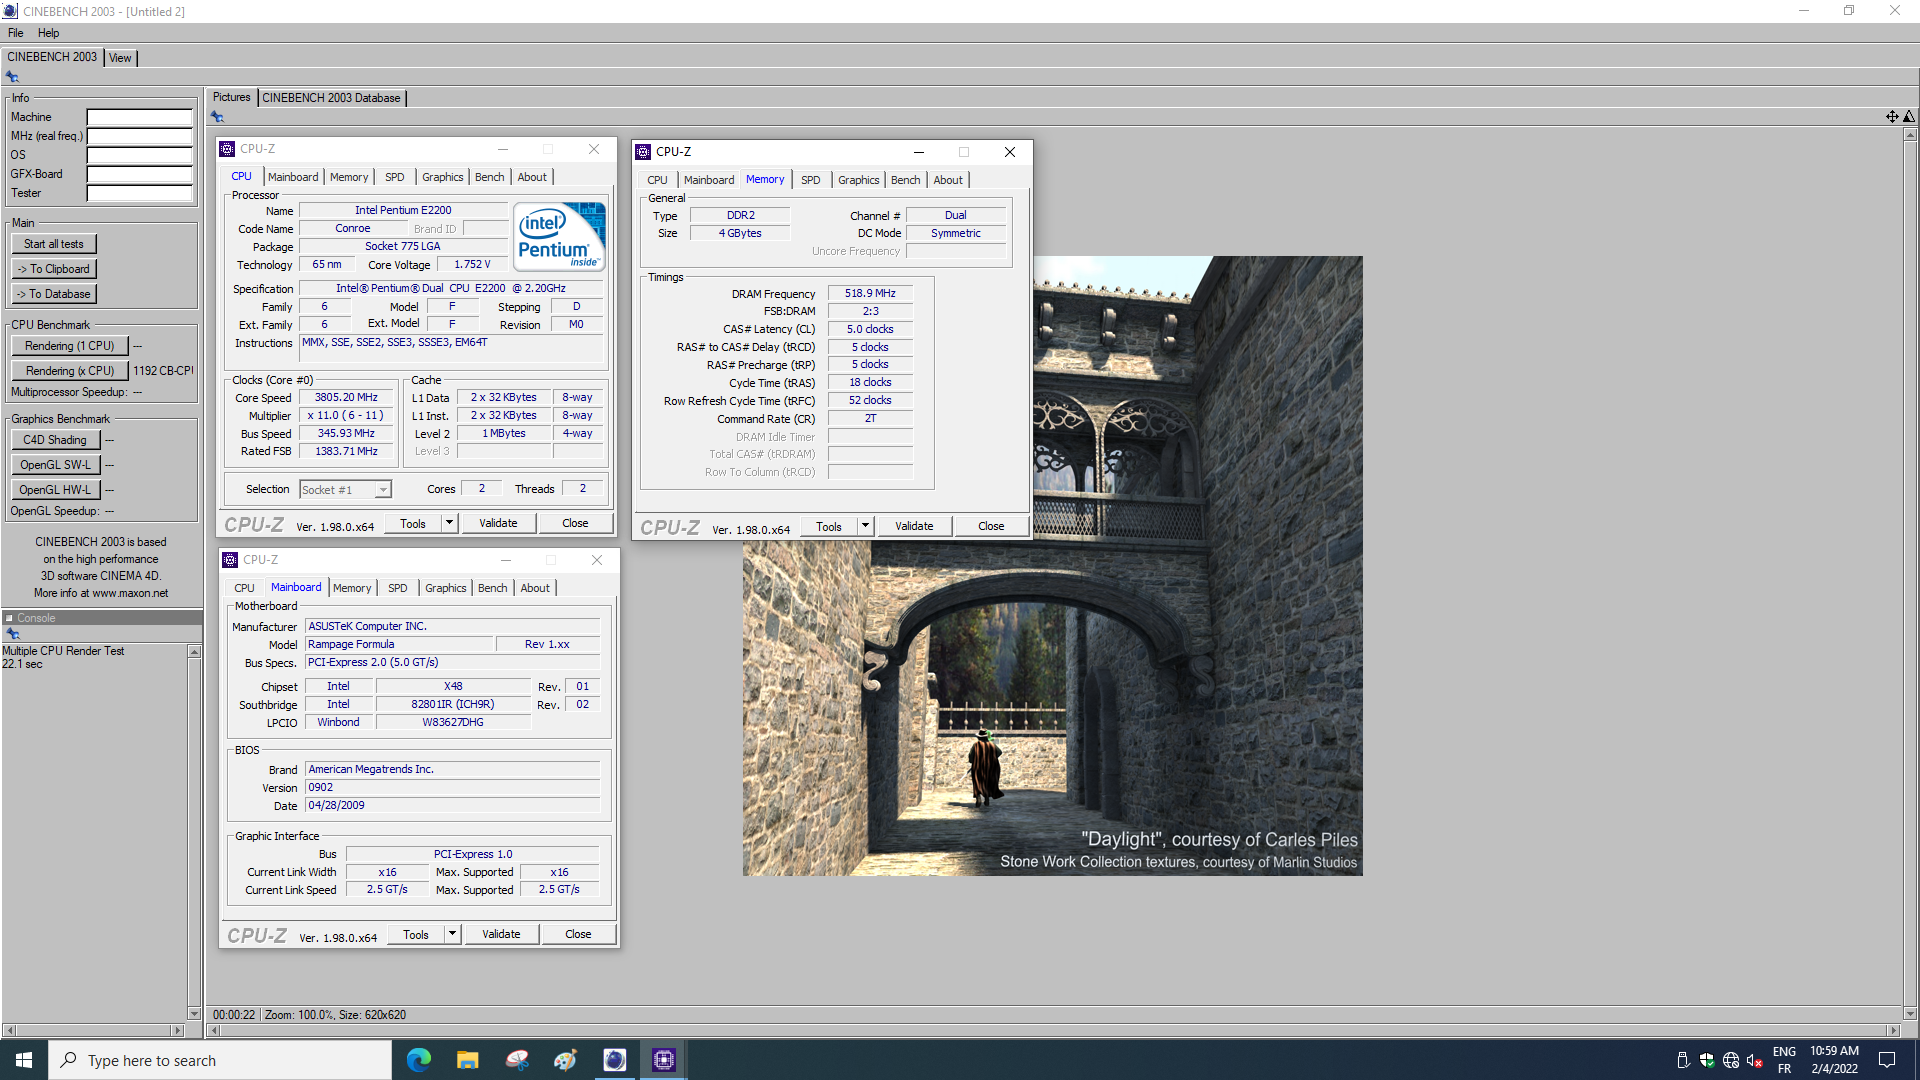This screenshot has height=1080, width=1920.
Task: Expand Tools dropdown arrow in CPU-Z CPU window
Action: tap(449, 523)
